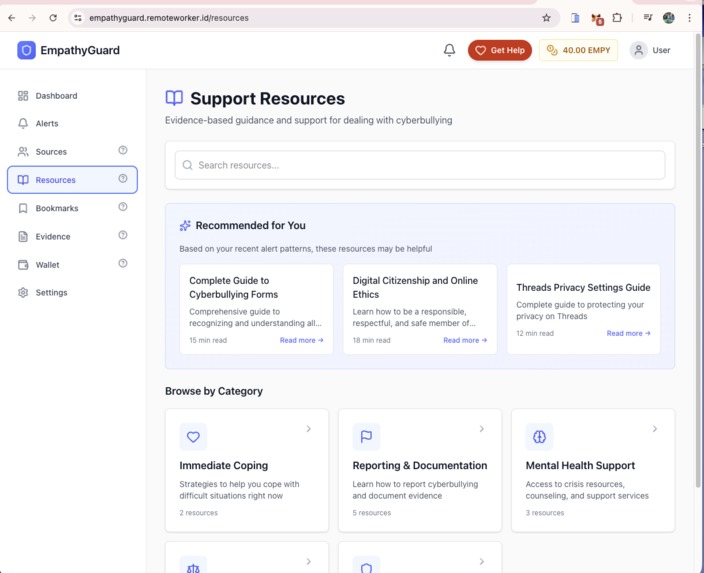Open Bookmarks in the sidebar
The image size is (704, 573).
click(x=72, y=208)
